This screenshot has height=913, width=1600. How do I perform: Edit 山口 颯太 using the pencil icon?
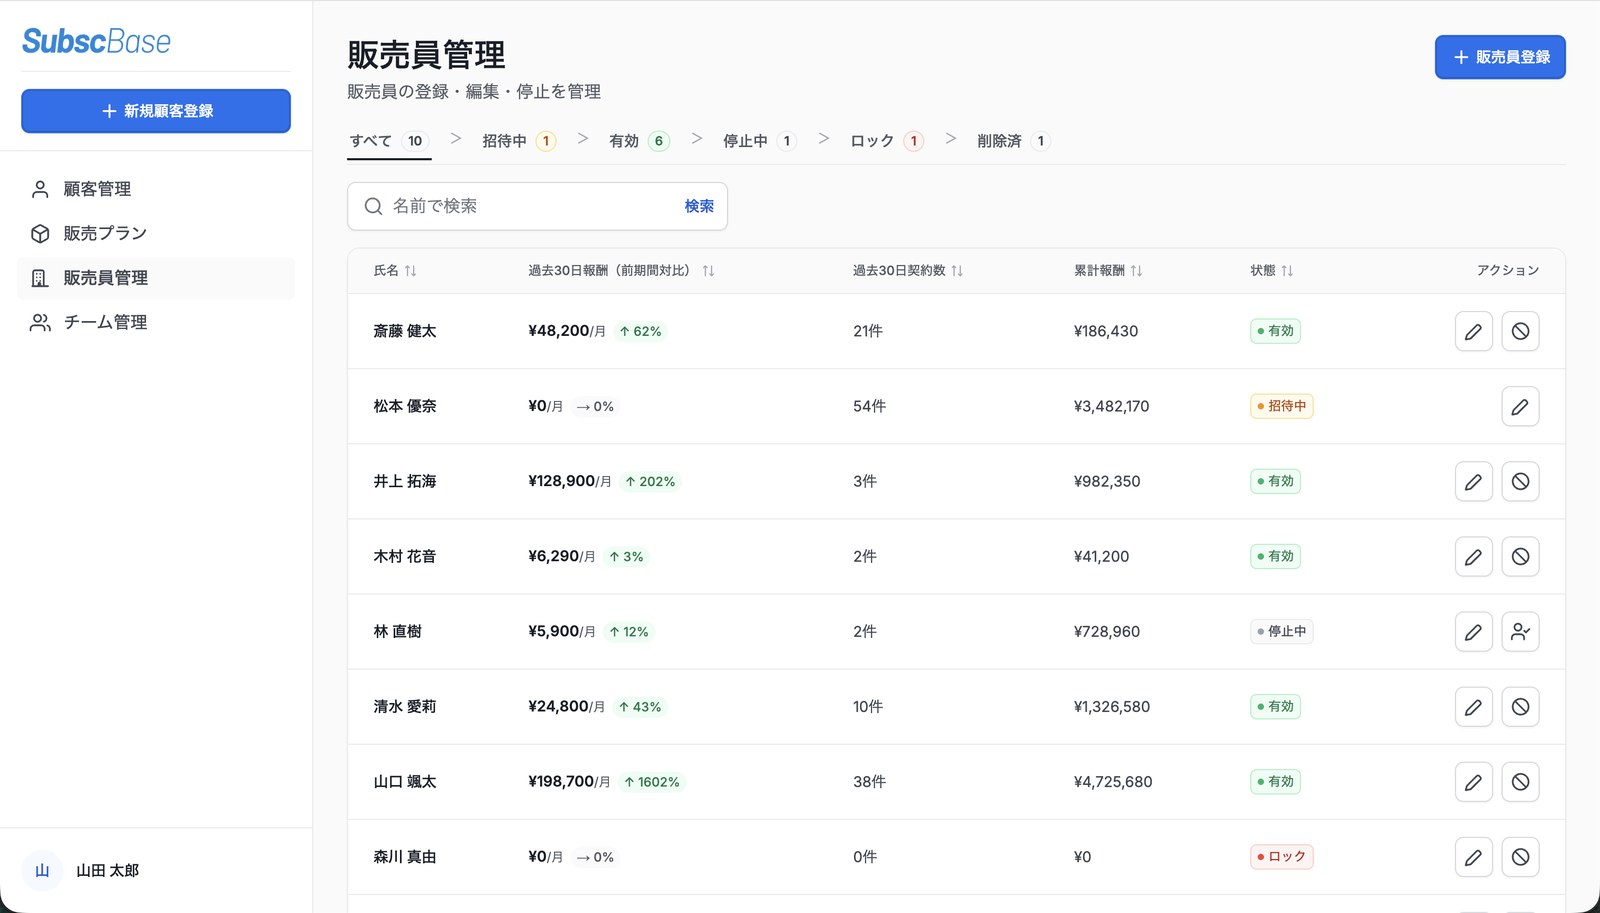1473,781
